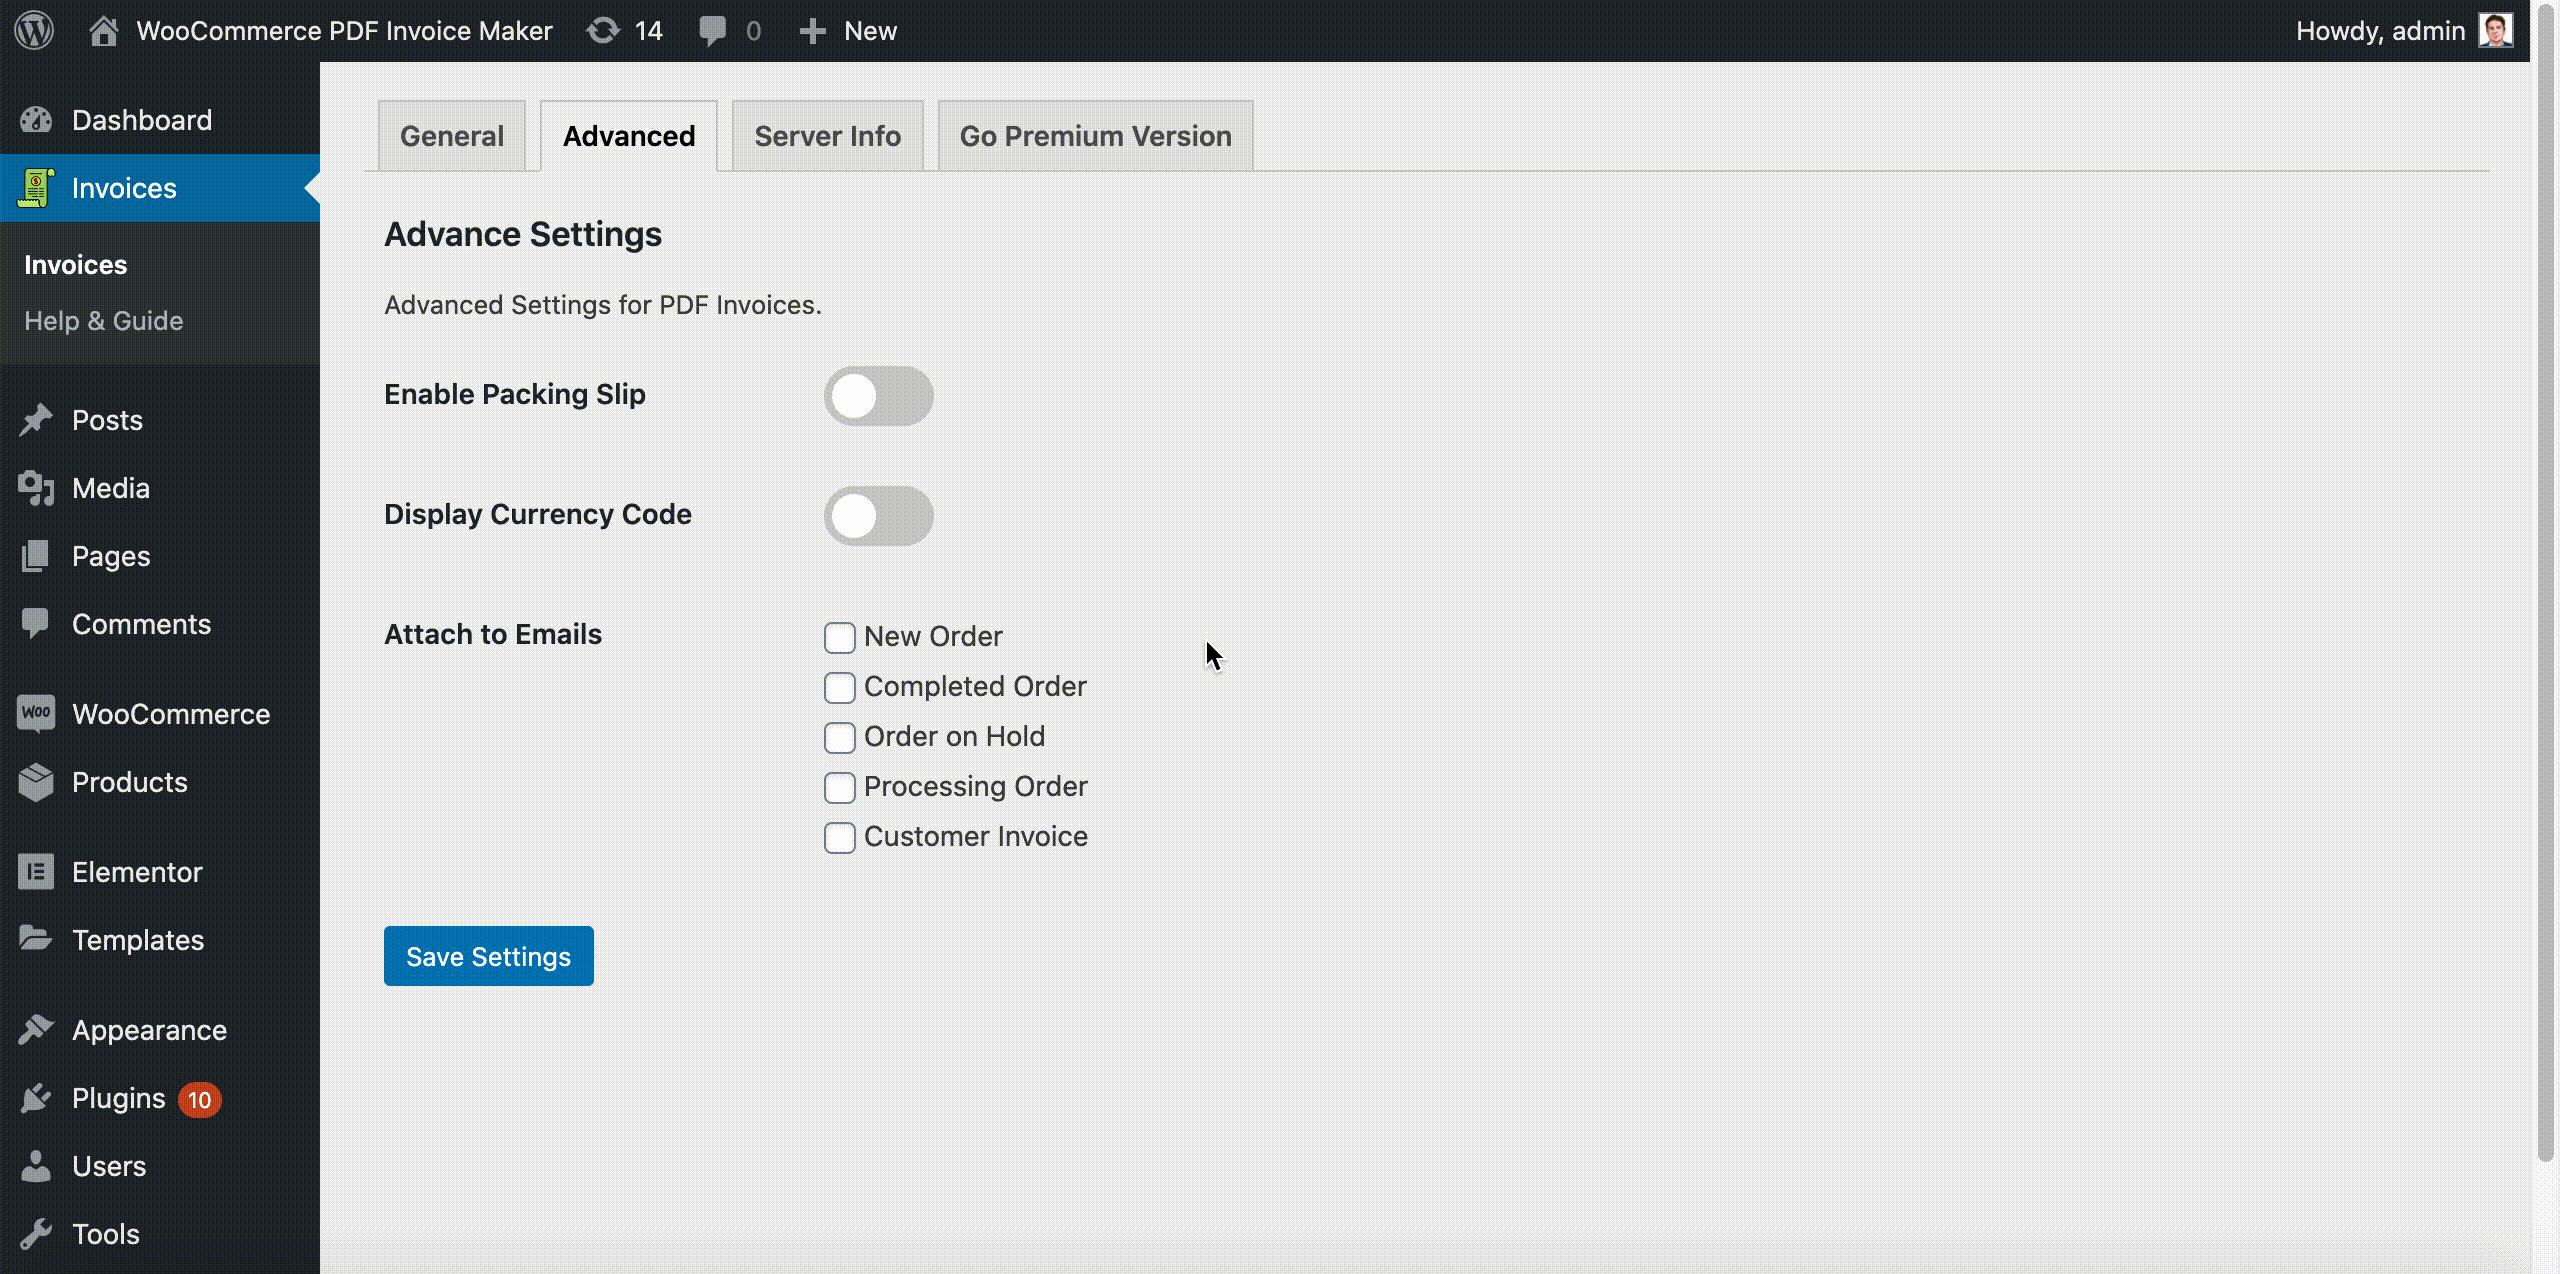Select the Processing Order checkbox
This screenshot has width=2560, height=1274.
pyautogui.click(x=841, y=787)
